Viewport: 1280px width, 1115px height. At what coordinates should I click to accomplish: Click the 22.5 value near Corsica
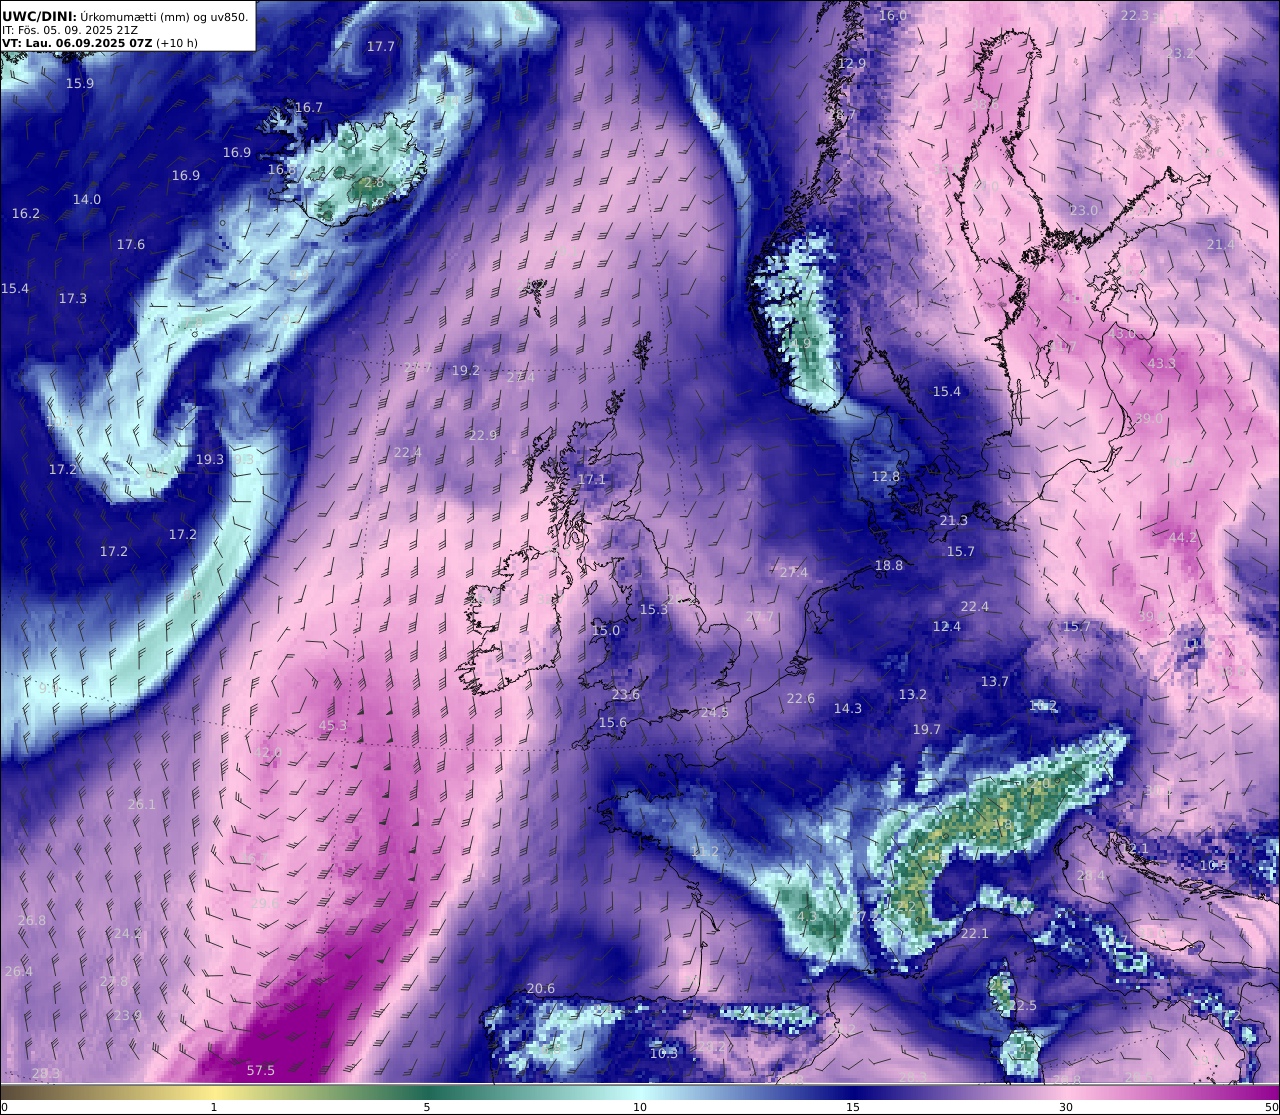[1023, 1006]
